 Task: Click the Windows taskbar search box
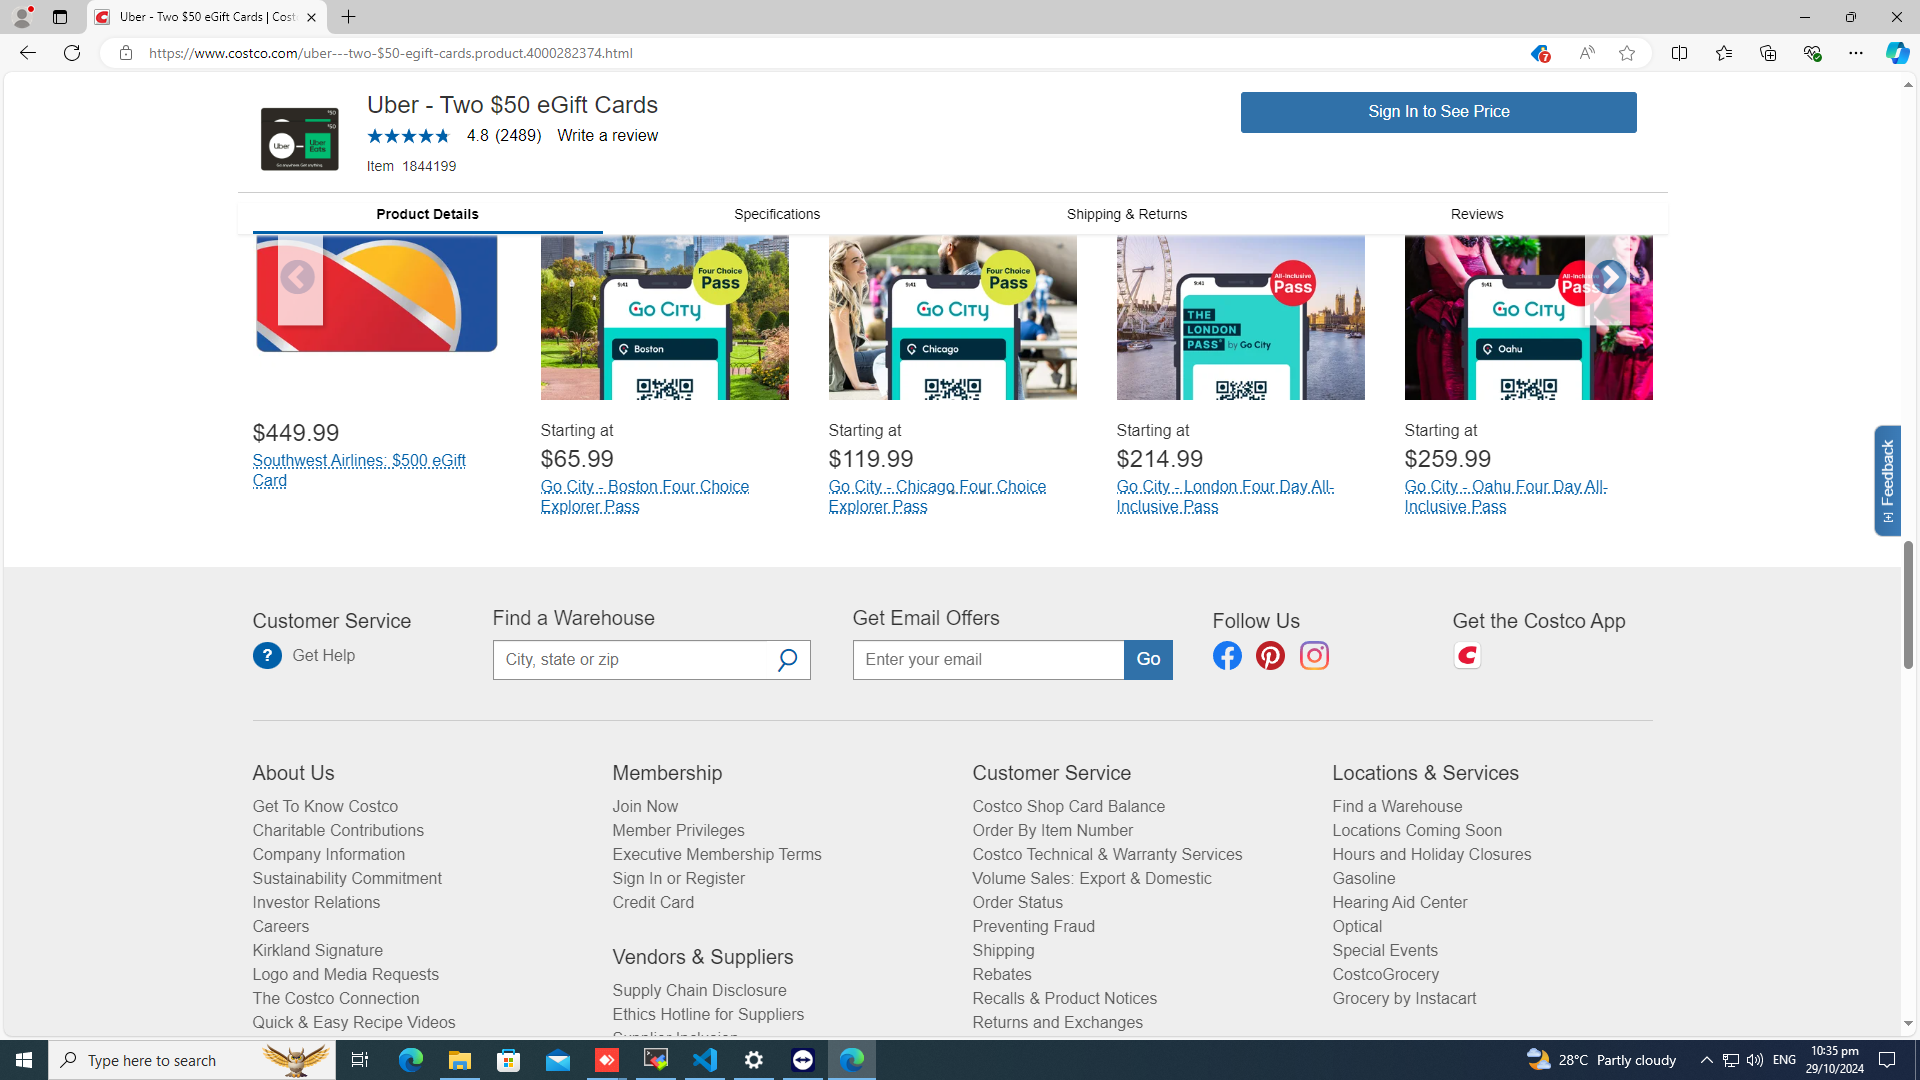[x=192, y=1060]
